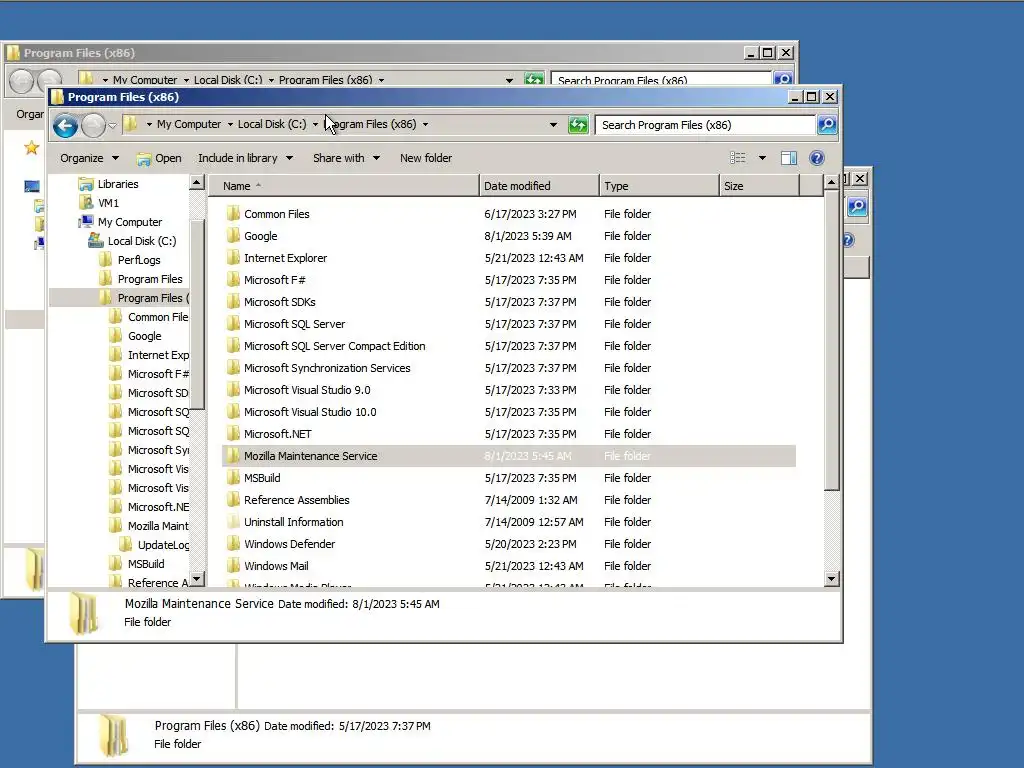
Task: Click the file list scroll down arrow
Action: pyautogui.click(x=831, y=579)
